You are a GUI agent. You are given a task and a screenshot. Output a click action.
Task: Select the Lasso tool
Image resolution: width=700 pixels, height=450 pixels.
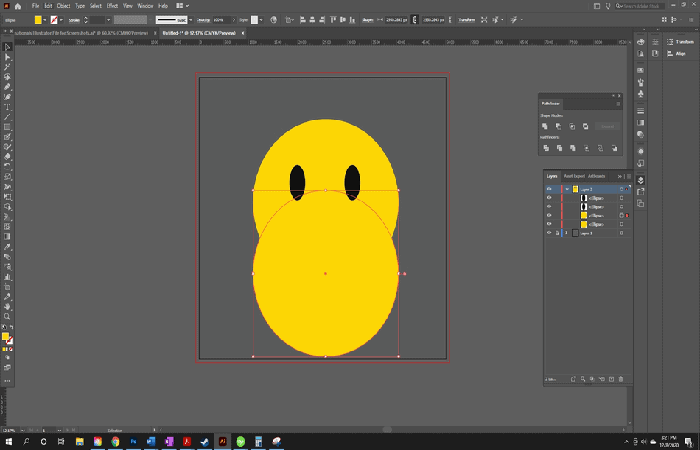7,77
